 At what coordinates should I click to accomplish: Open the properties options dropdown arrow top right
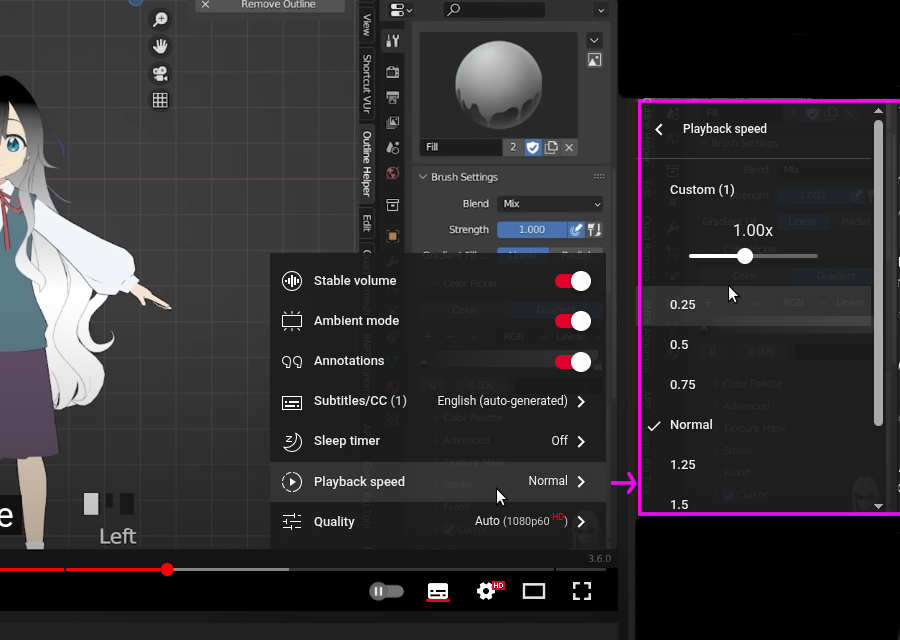[x=600, y=10]
